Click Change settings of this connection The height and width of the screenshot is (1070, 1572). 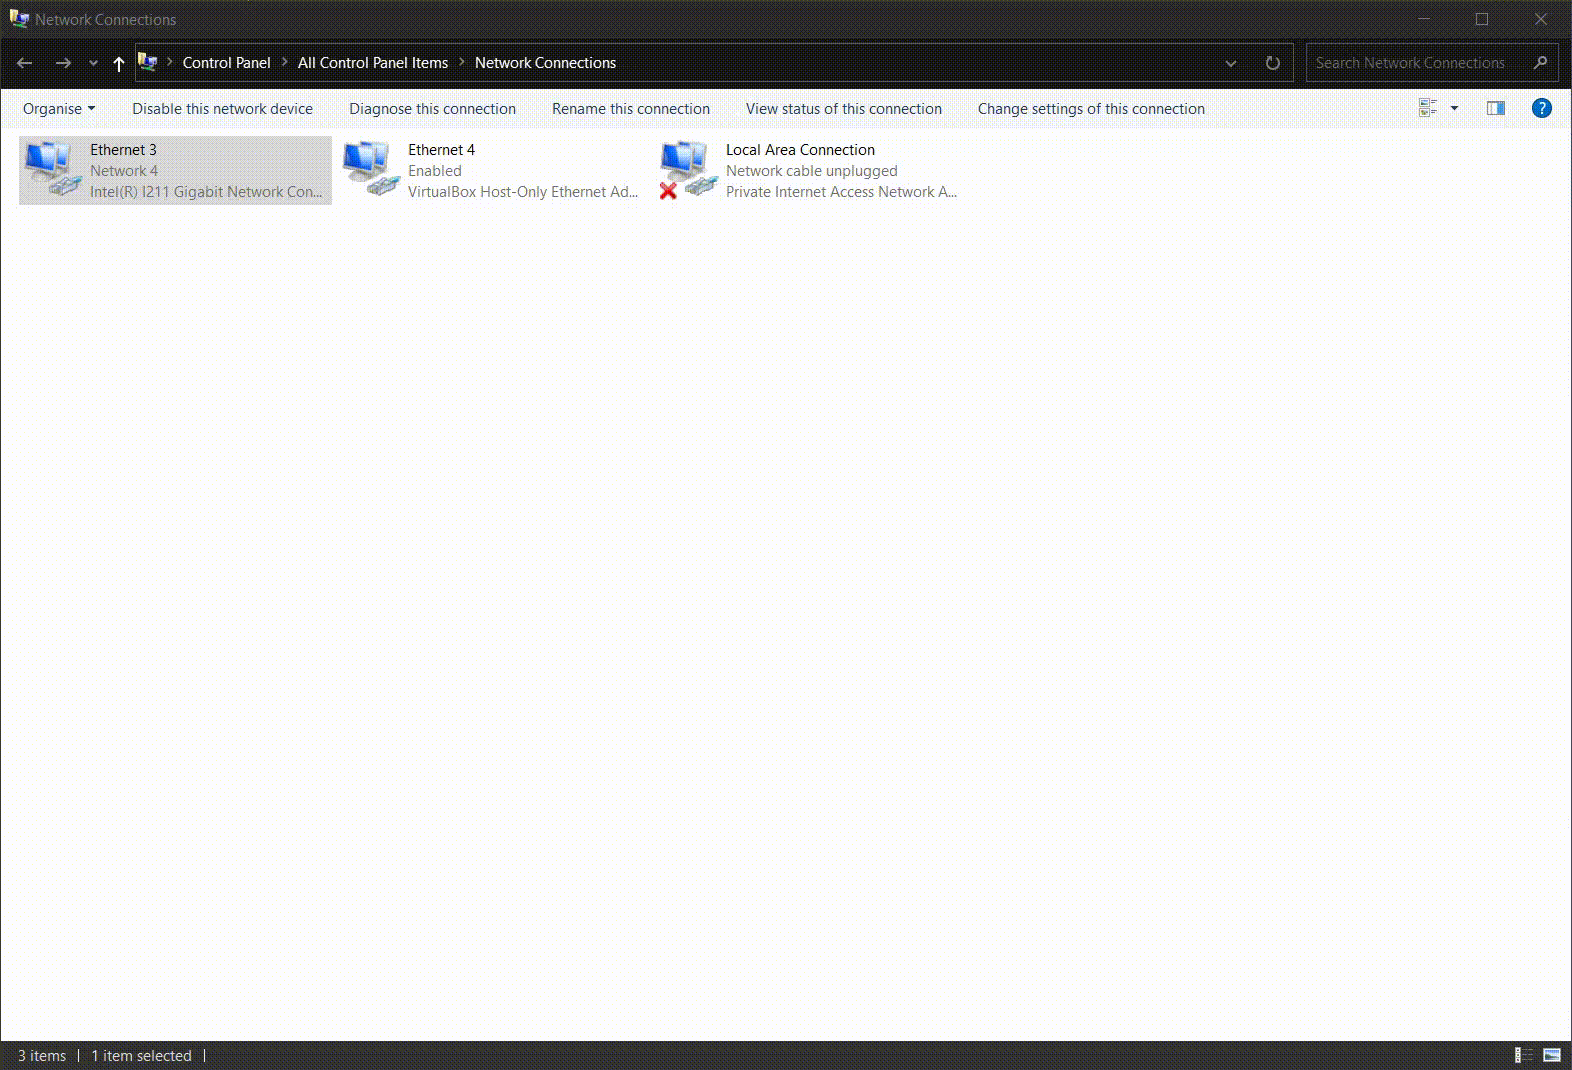tap(1091, 109)
